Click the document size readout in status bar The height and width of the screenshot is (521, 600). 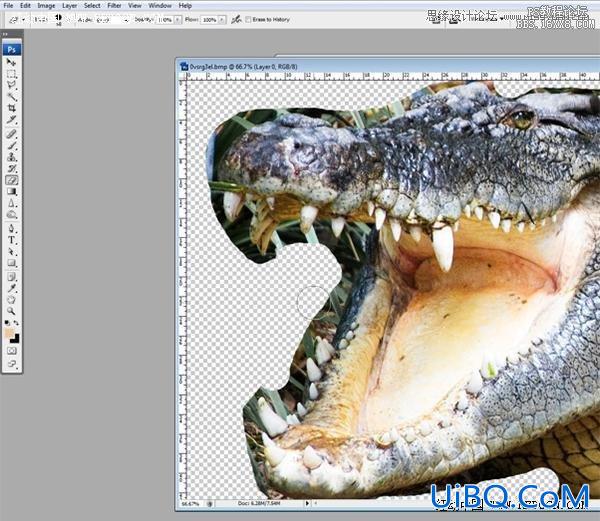tap(259, 503)
